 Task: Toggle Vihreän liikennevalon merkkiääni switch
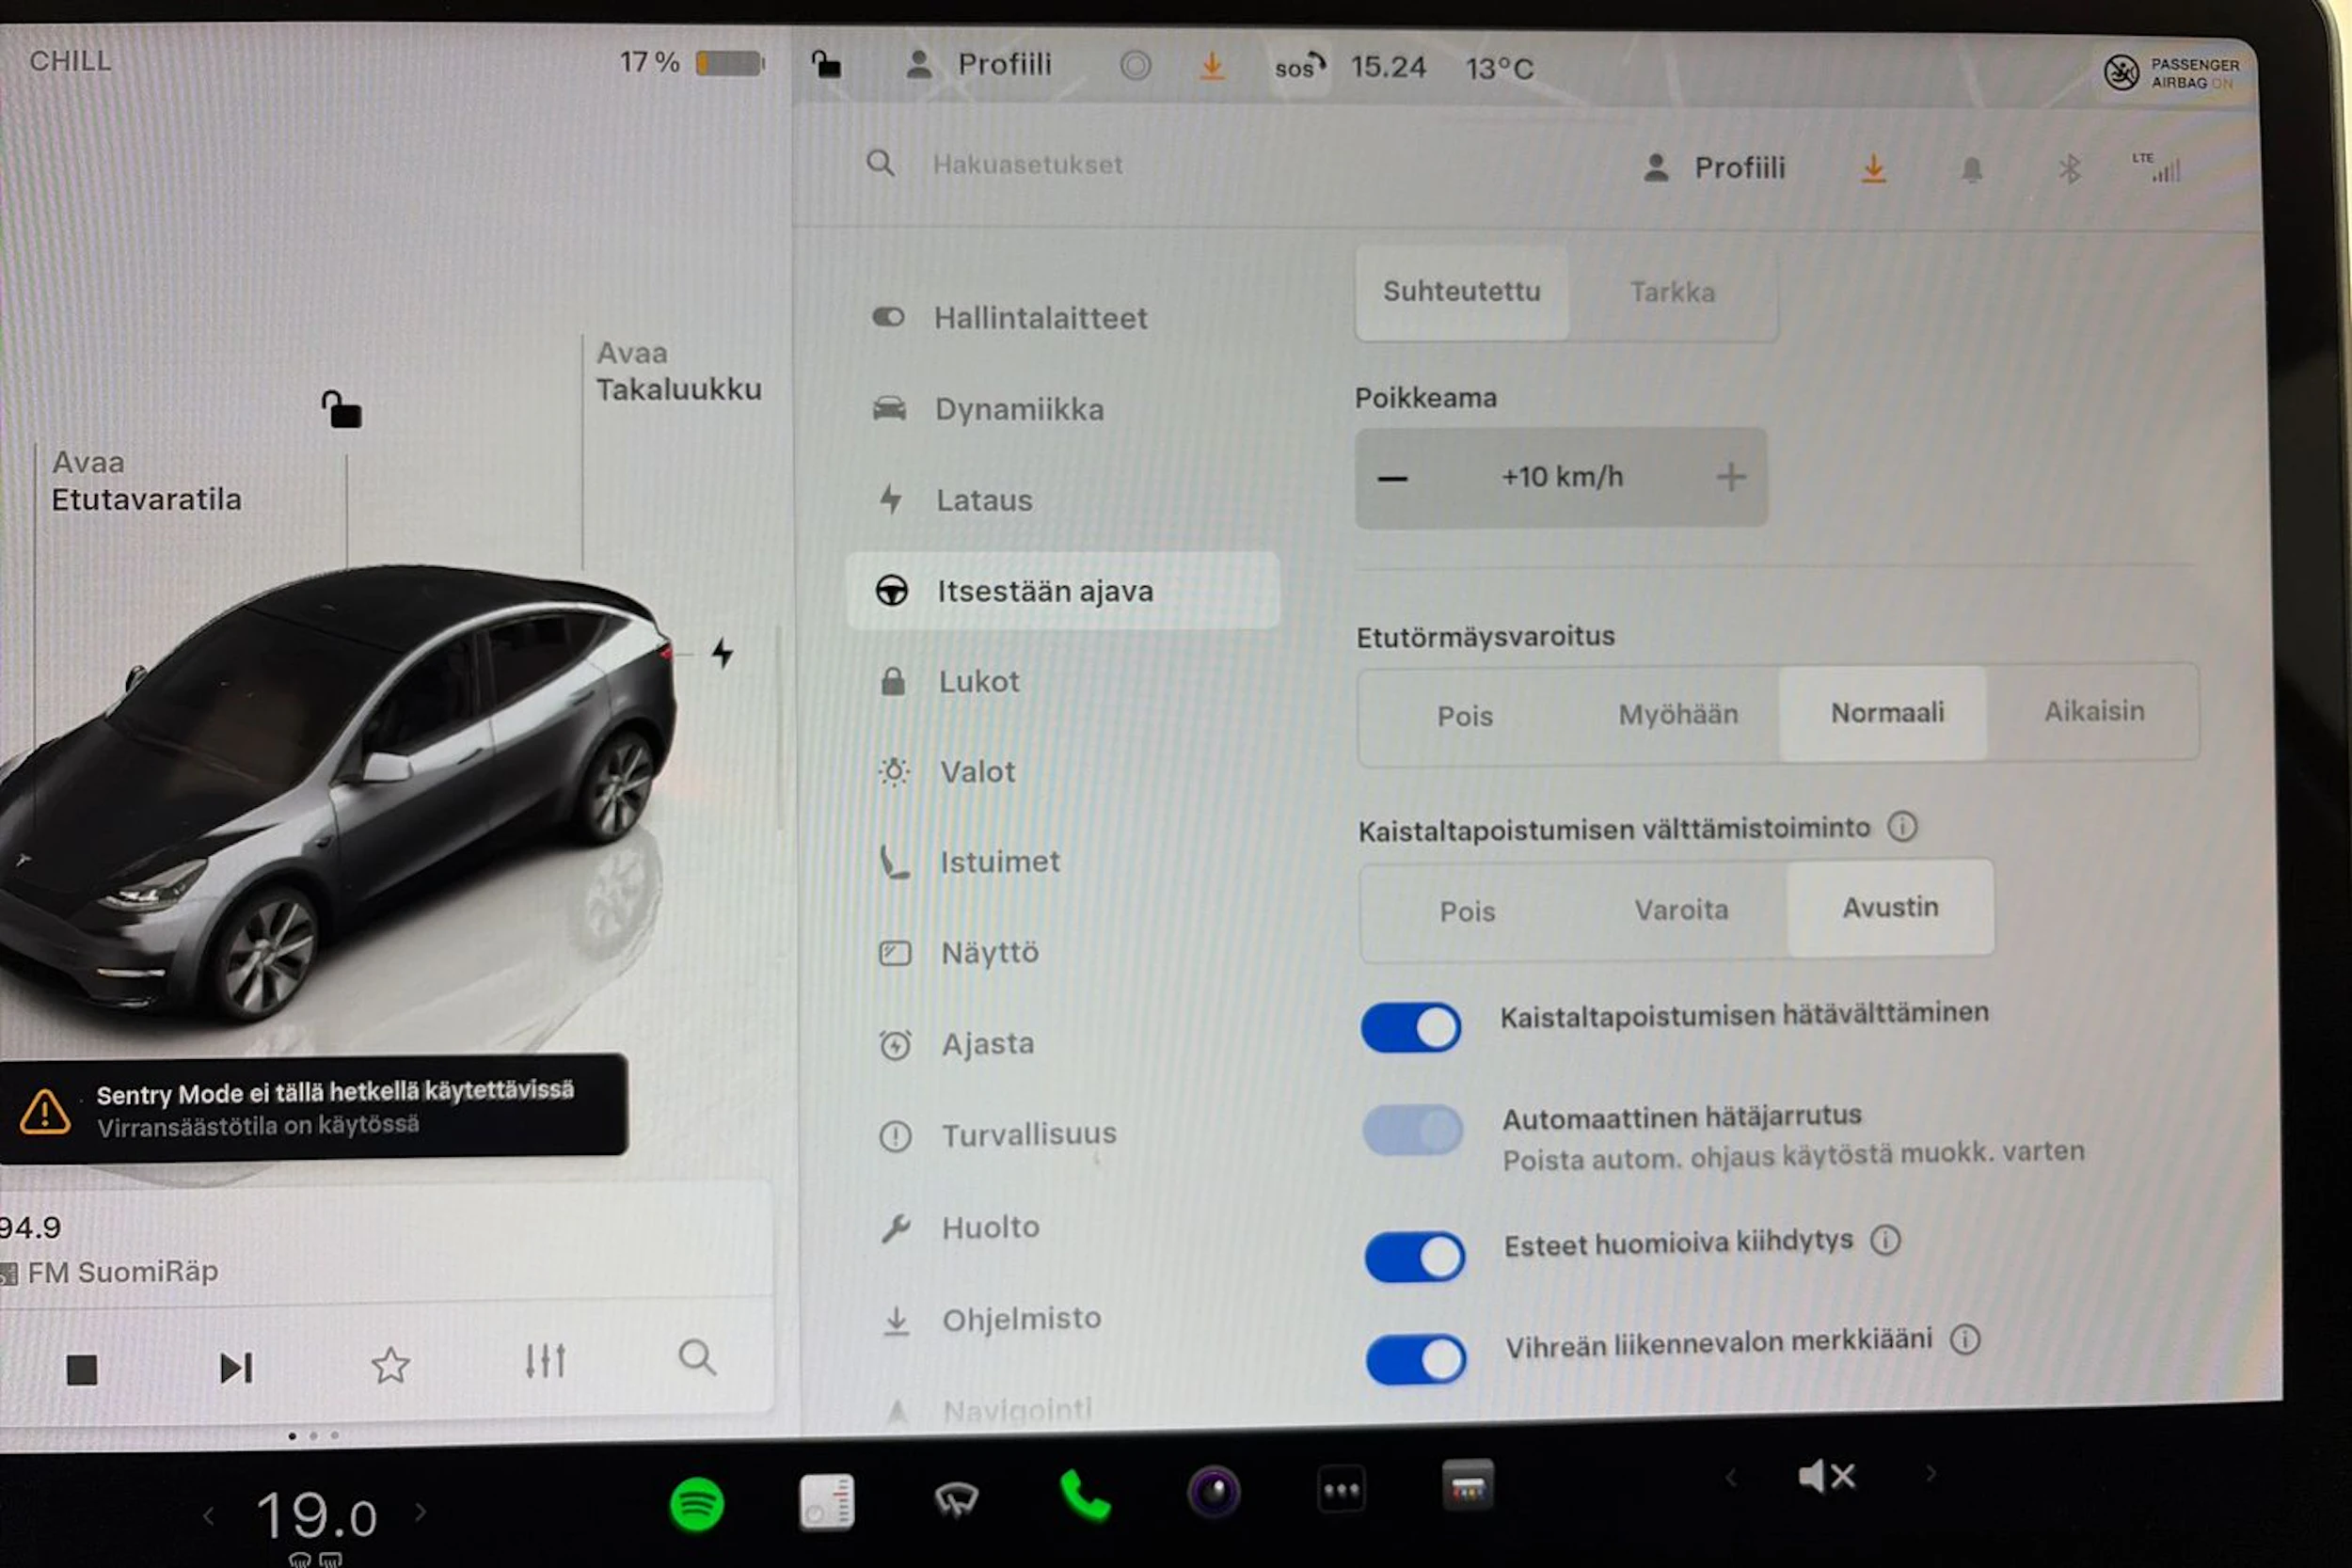point(1416,1359)
